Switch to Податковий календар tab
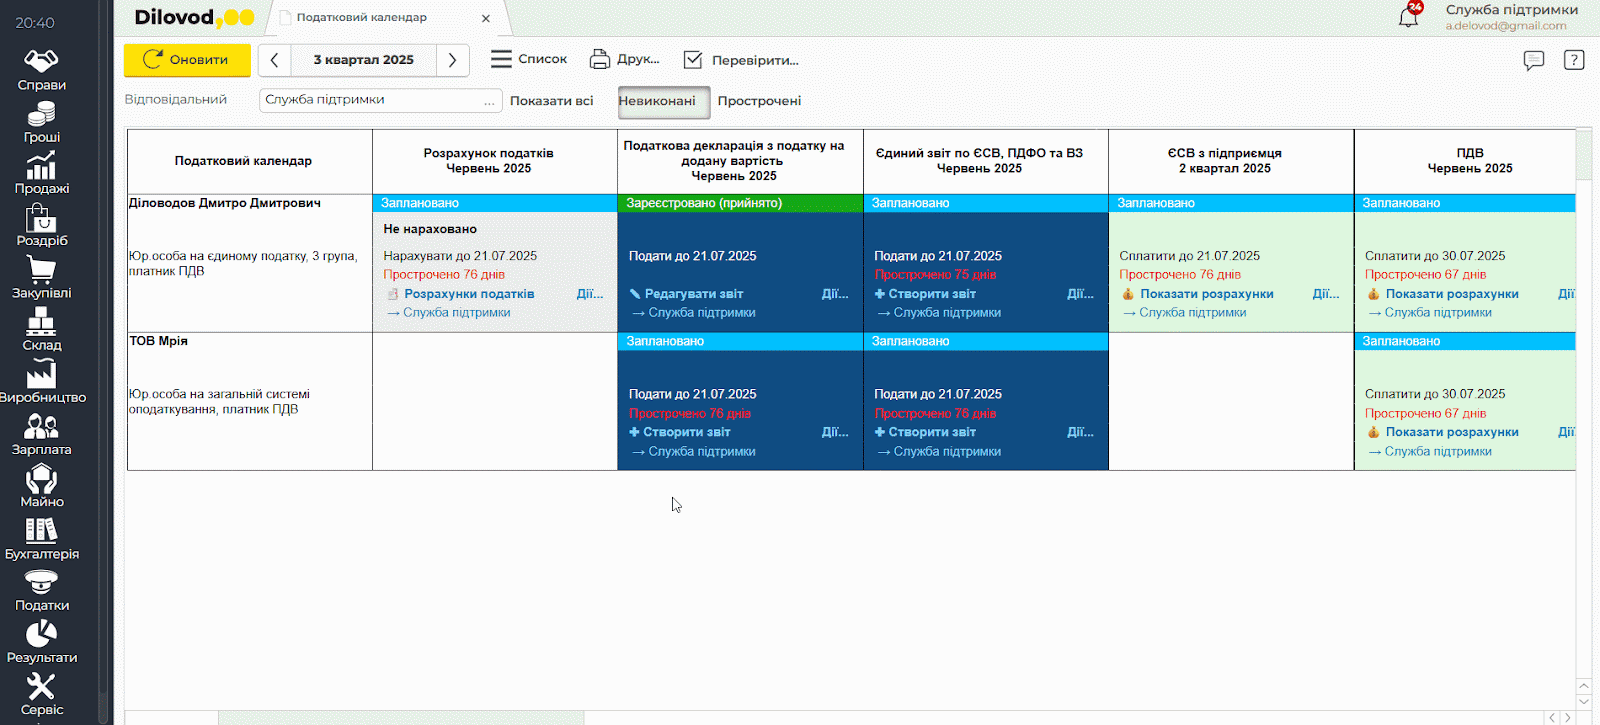Viewport: 1600px width, 725px height. point(362,18)
